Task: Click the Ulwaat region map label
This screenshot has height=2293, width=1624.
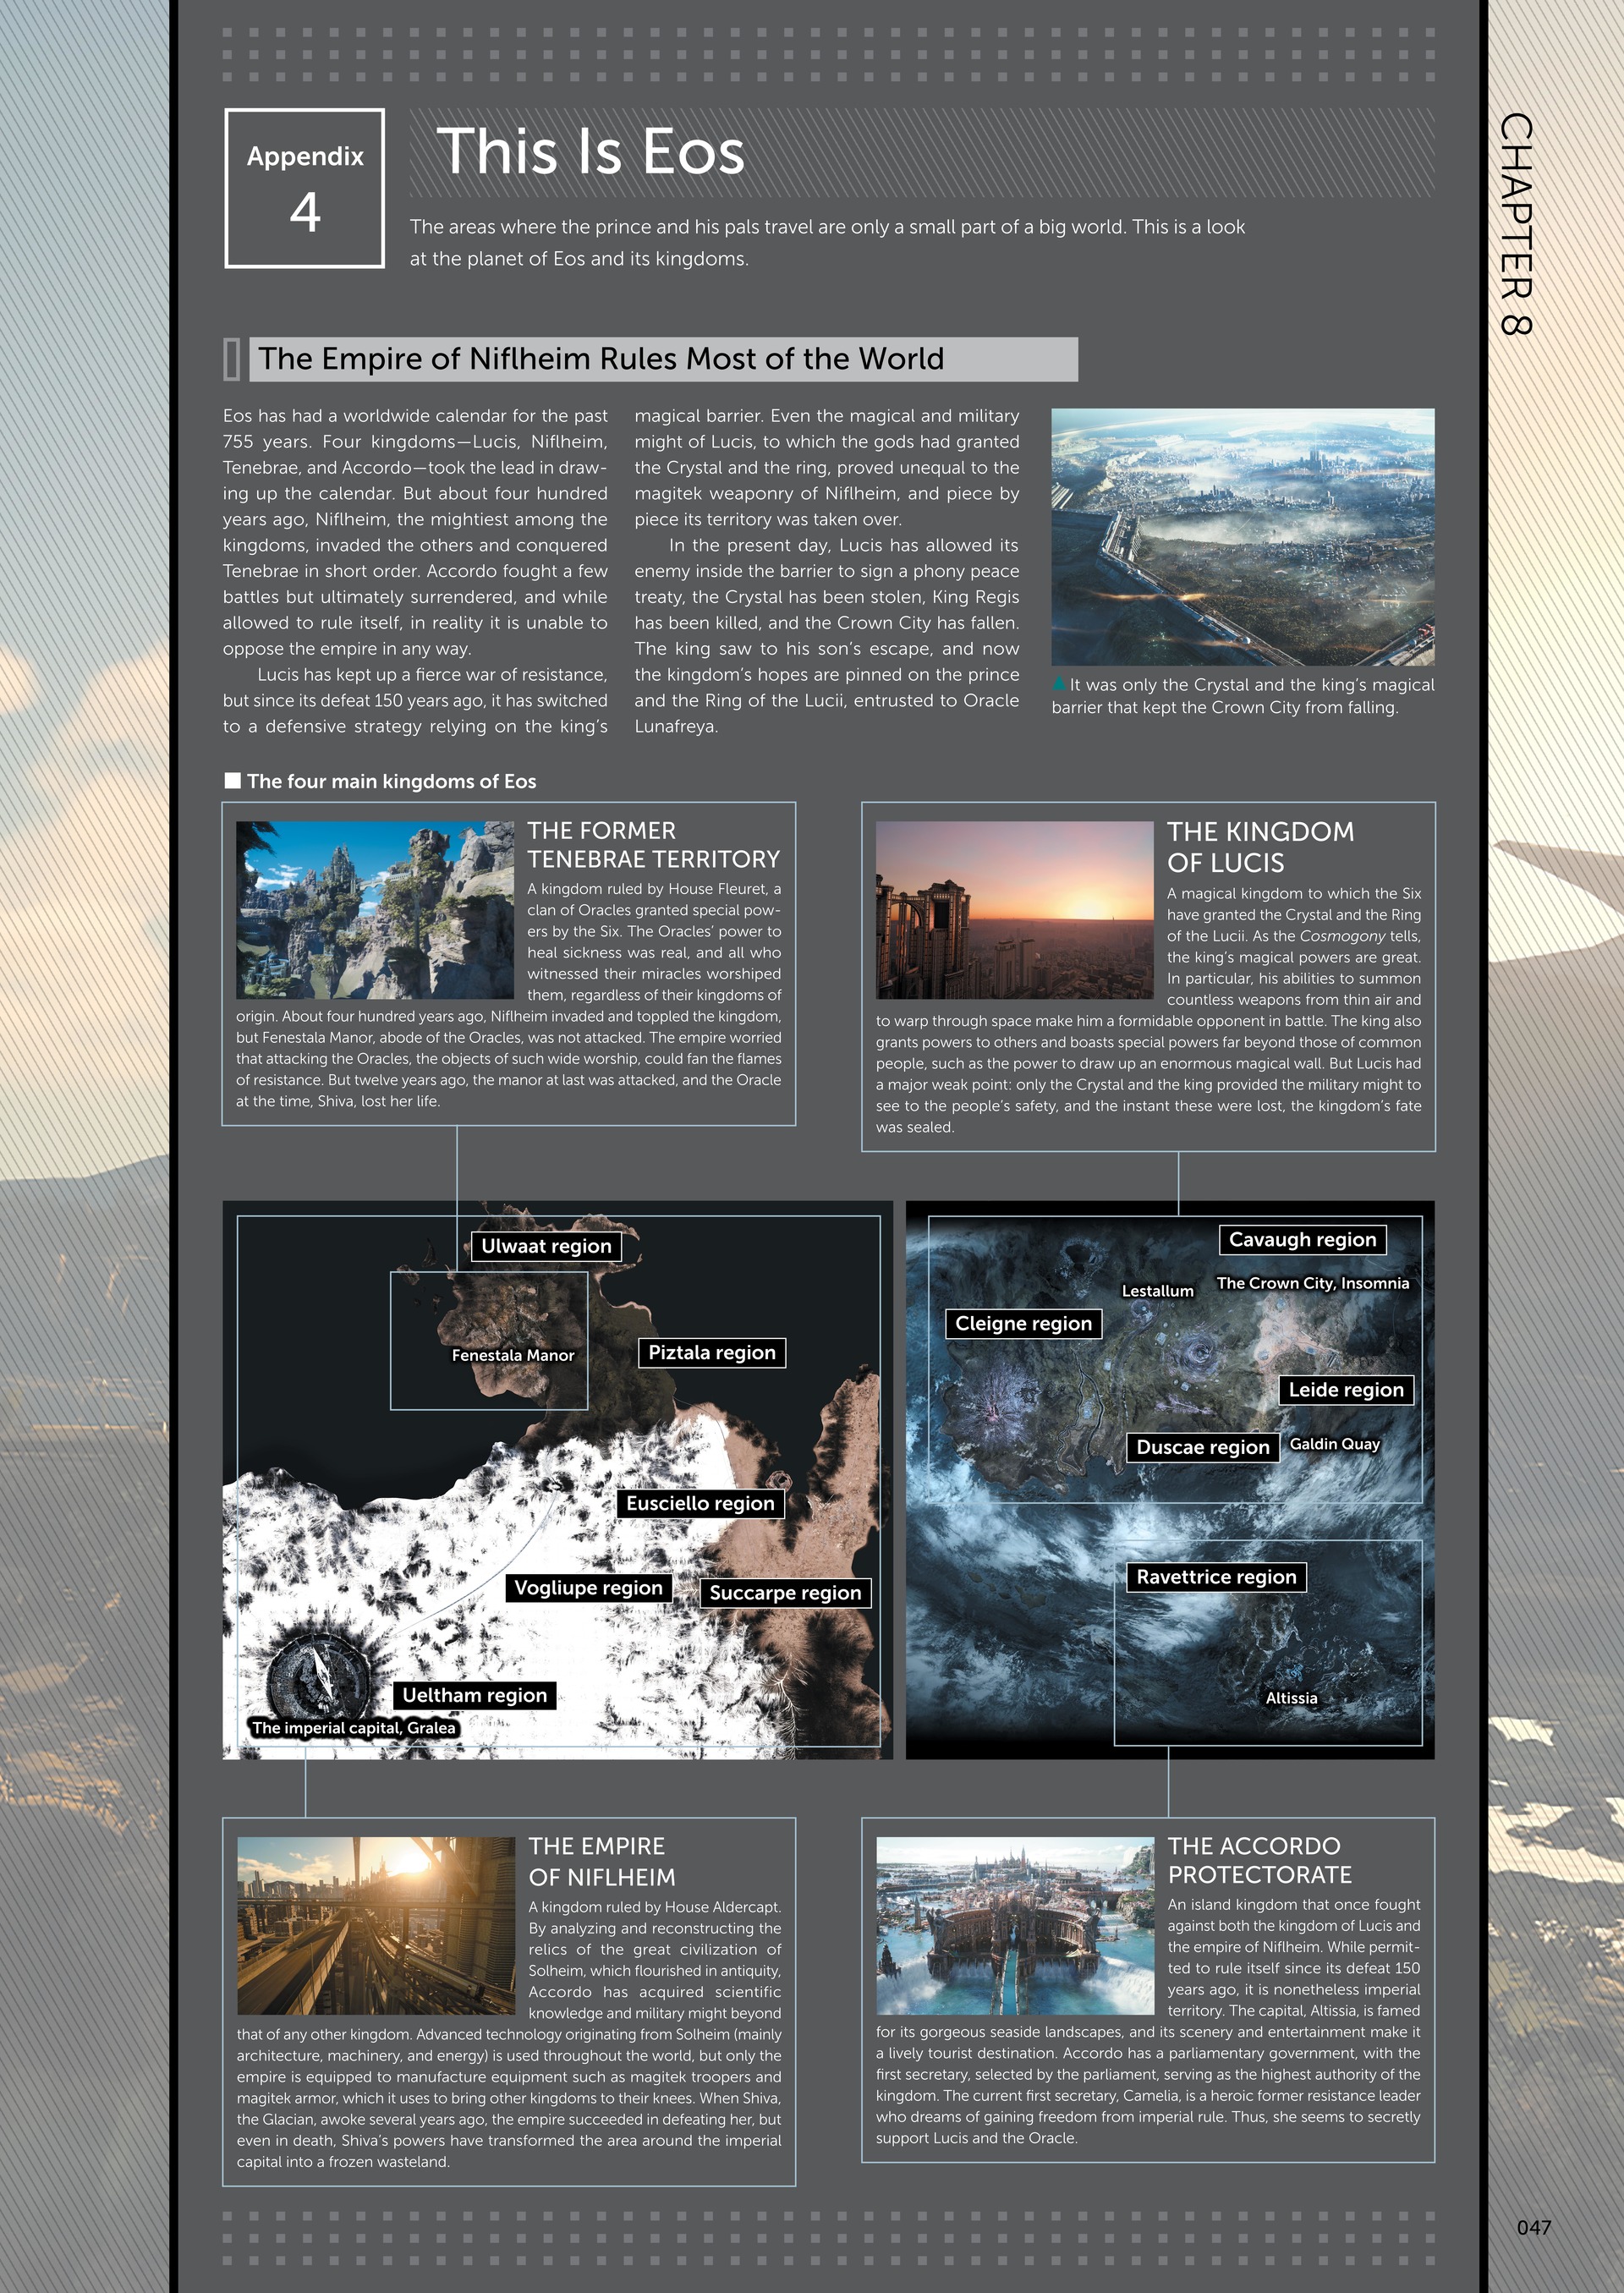Action: (546, 1246)
